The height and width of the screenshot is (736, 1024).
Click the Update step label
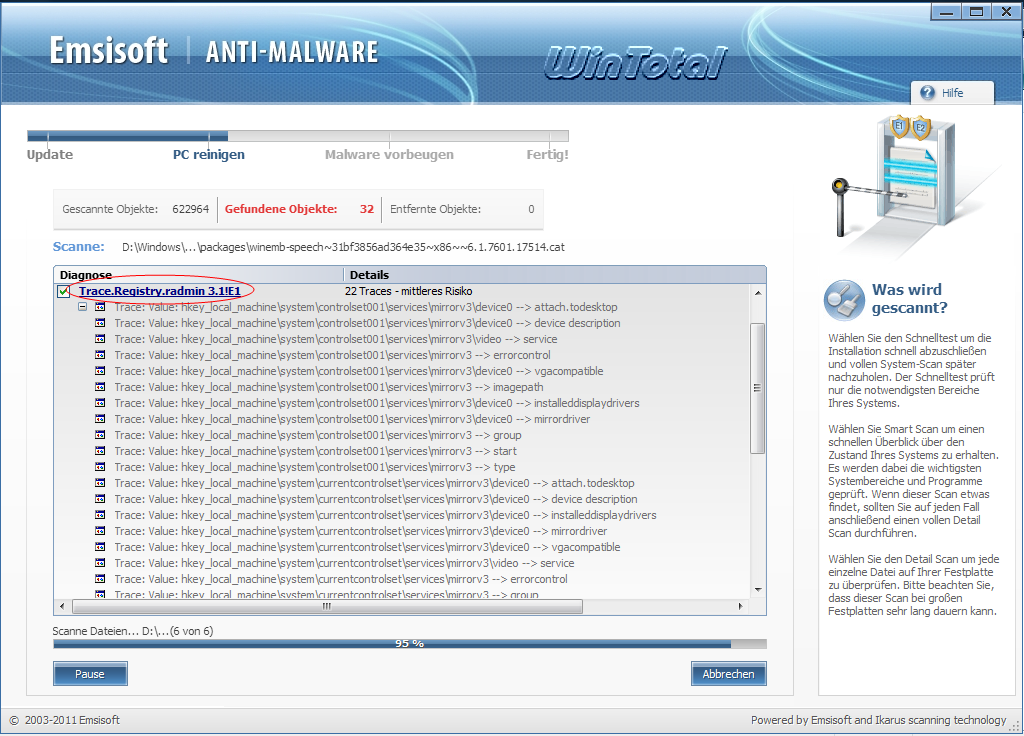[x=50, y=155]
